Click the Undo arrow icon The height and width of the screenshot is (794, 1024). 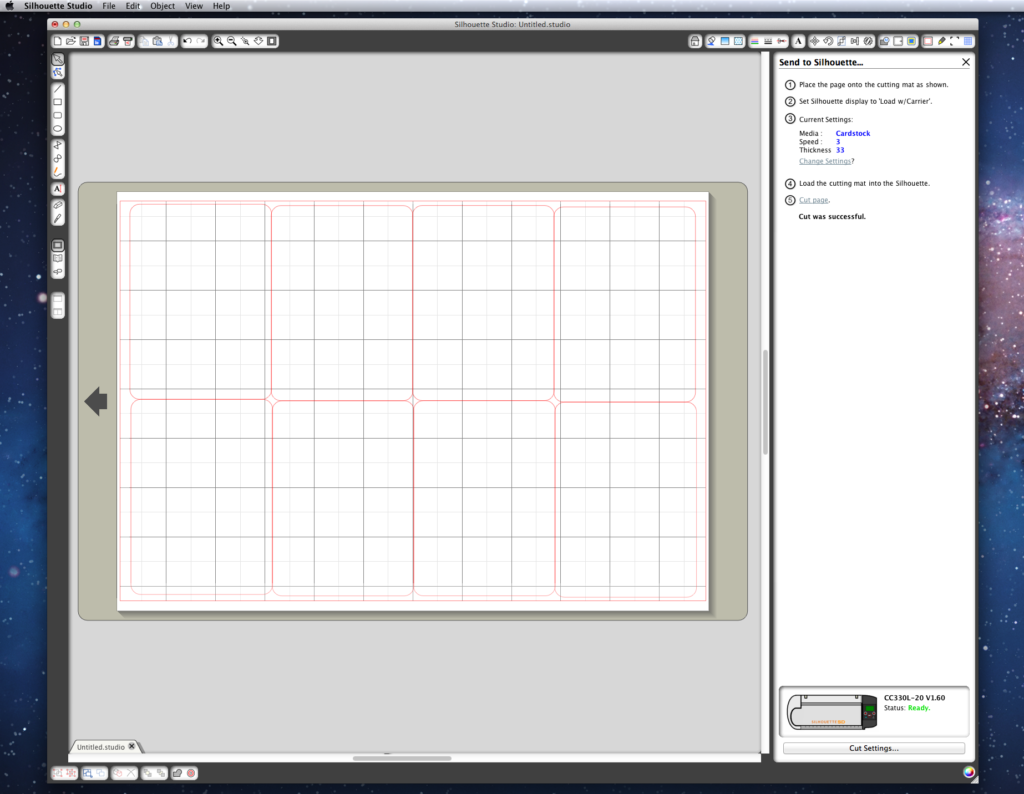point(187,41)
